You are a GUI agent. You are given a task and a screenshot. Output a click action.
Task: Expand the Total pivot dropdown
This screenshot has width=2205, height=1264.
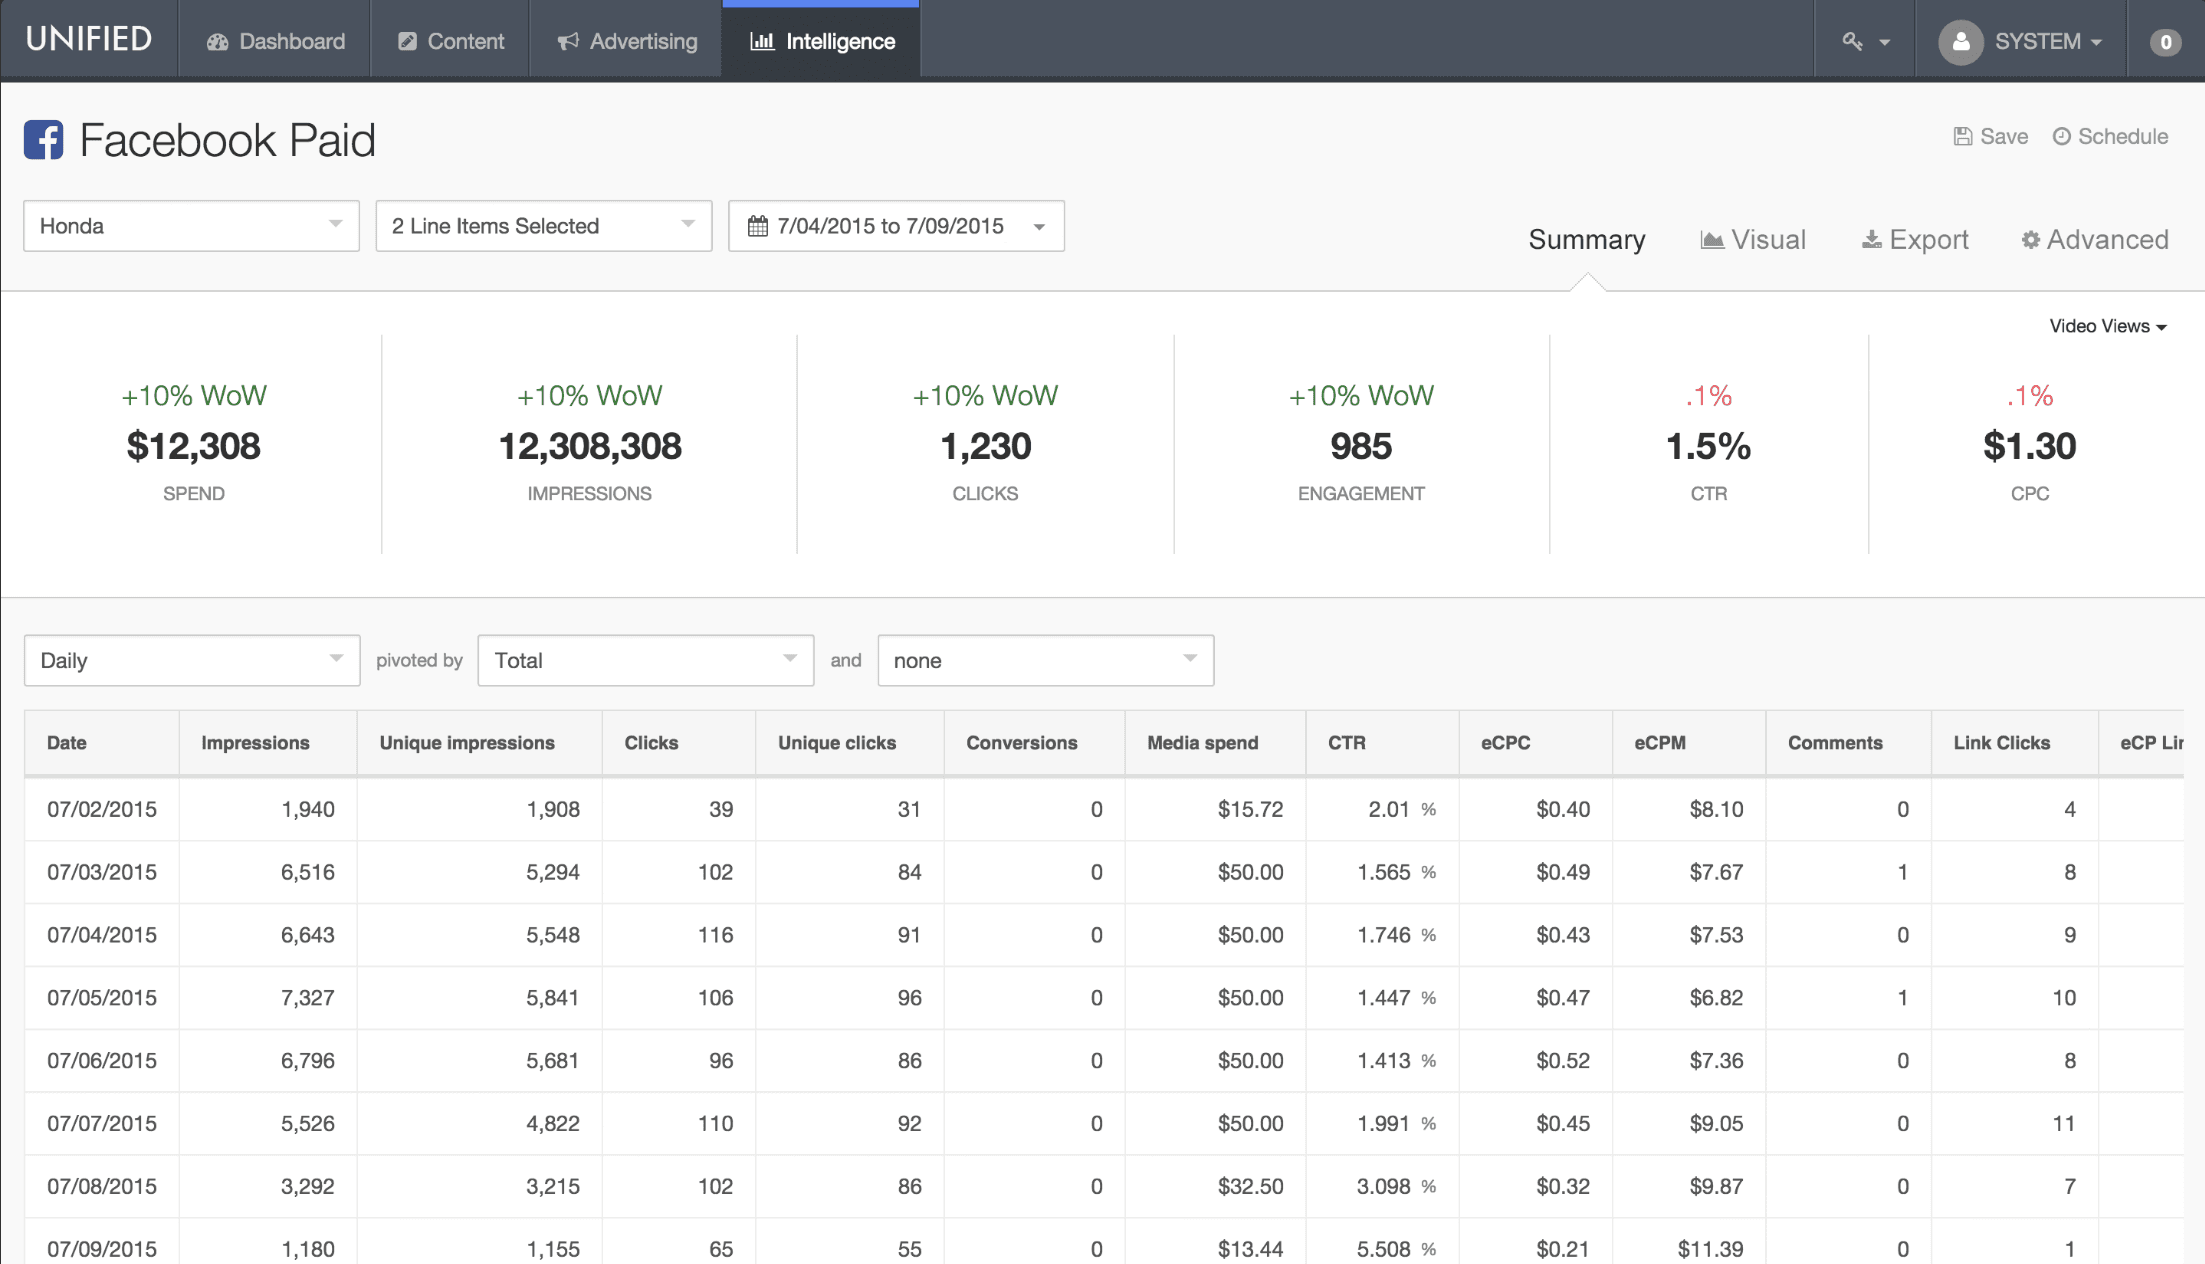646,660
